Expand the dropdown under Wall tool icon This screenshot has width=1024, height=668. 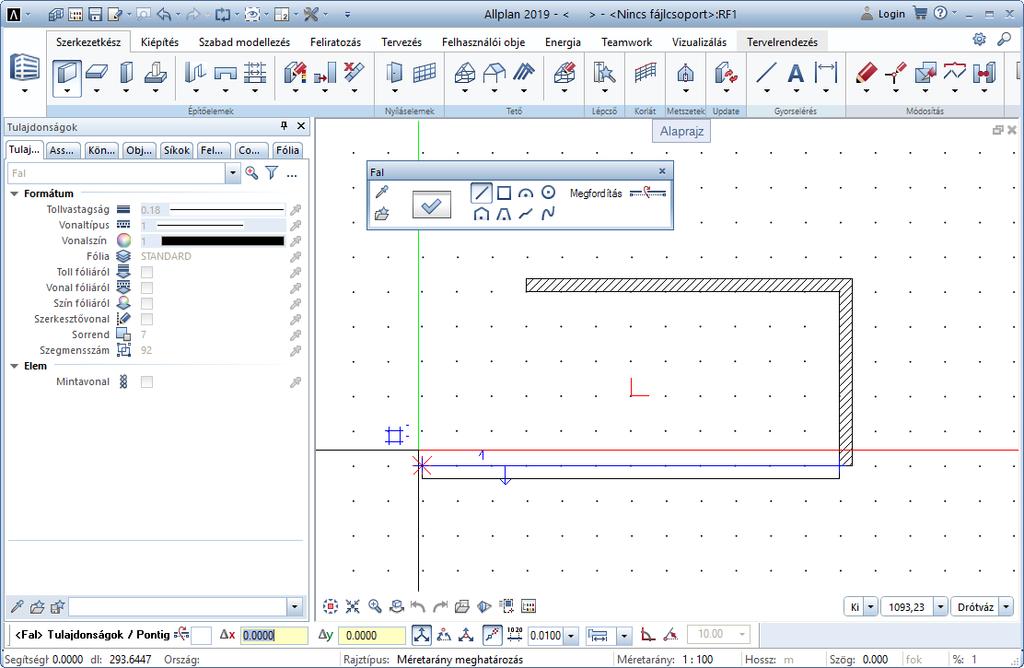click(67, 91)
